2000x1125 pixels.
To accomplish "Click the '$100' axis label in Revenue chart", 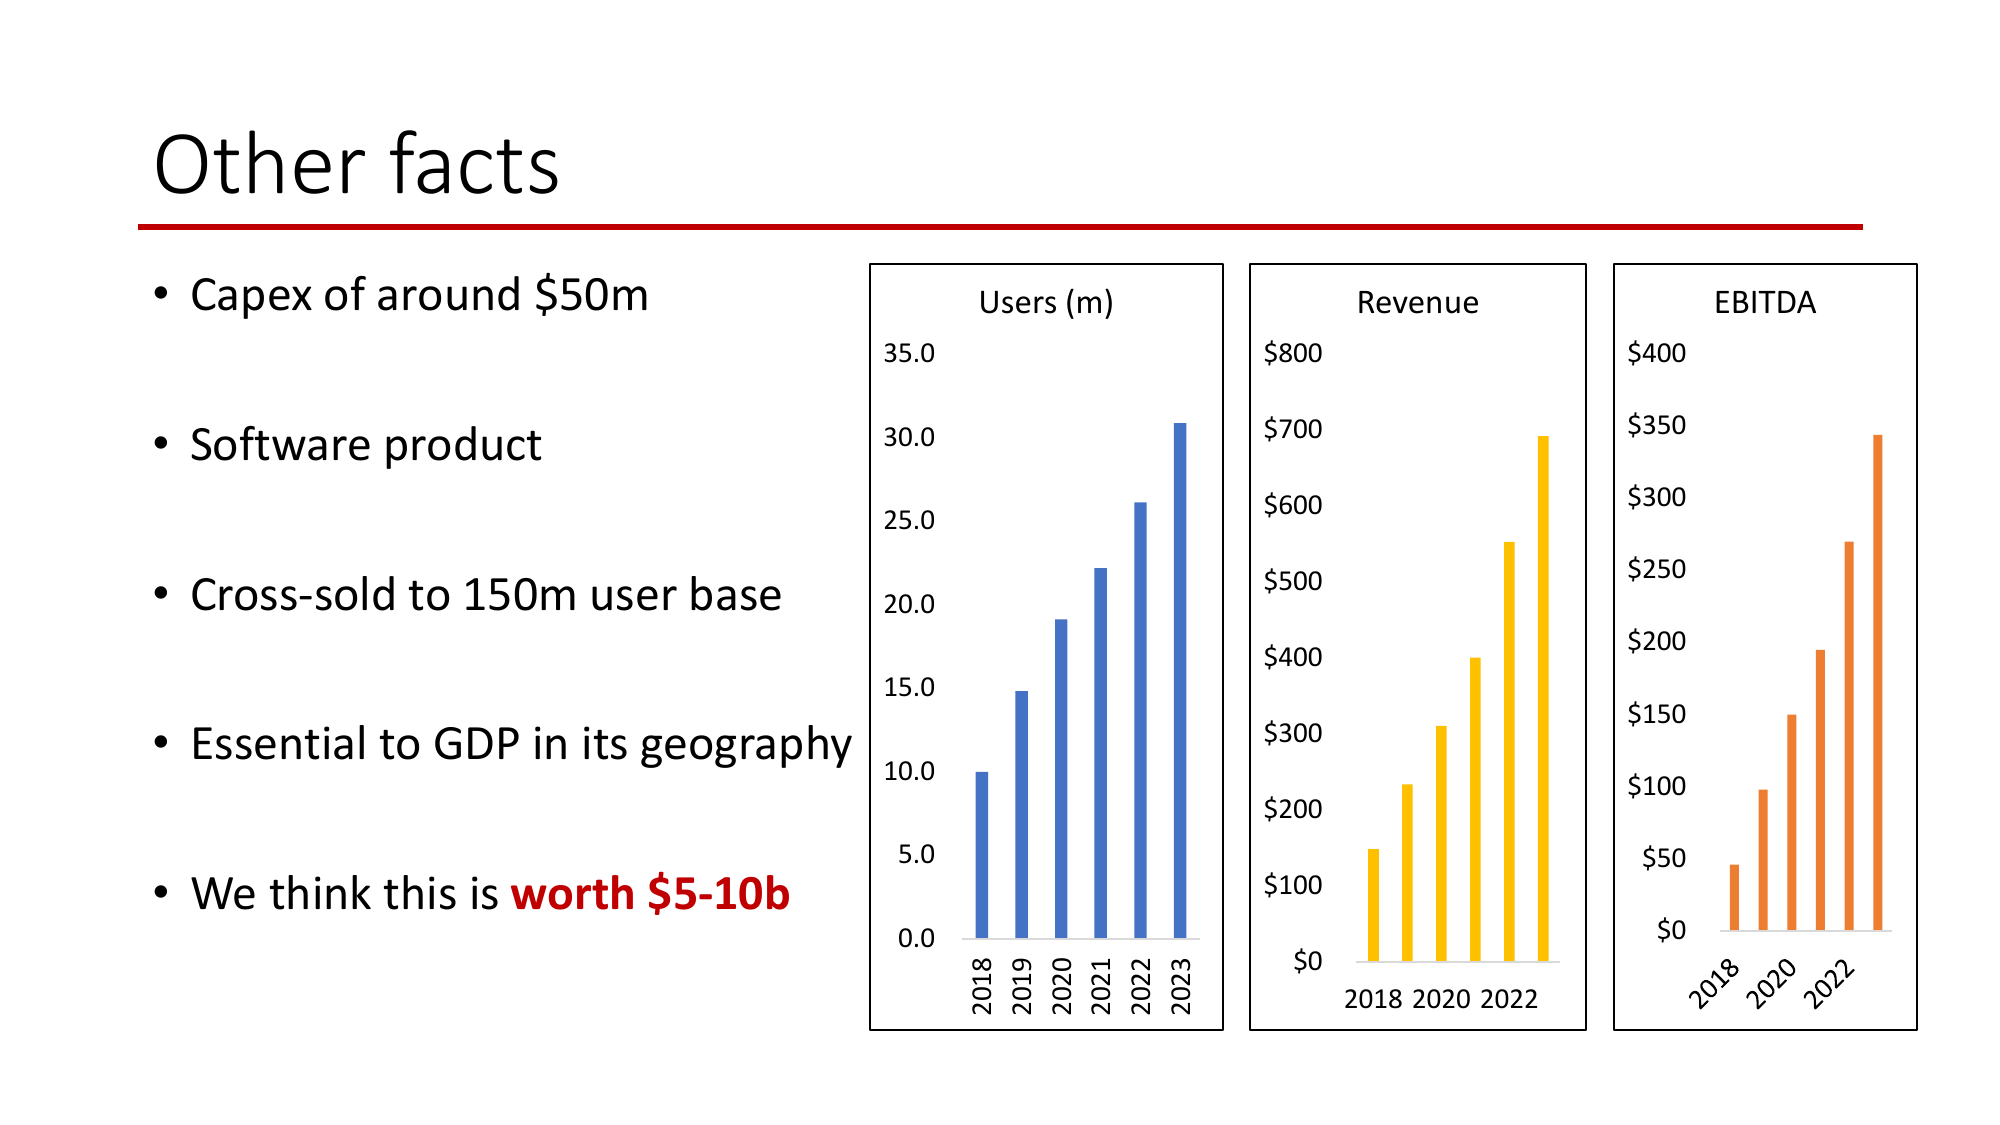I will click(1293, 885).
